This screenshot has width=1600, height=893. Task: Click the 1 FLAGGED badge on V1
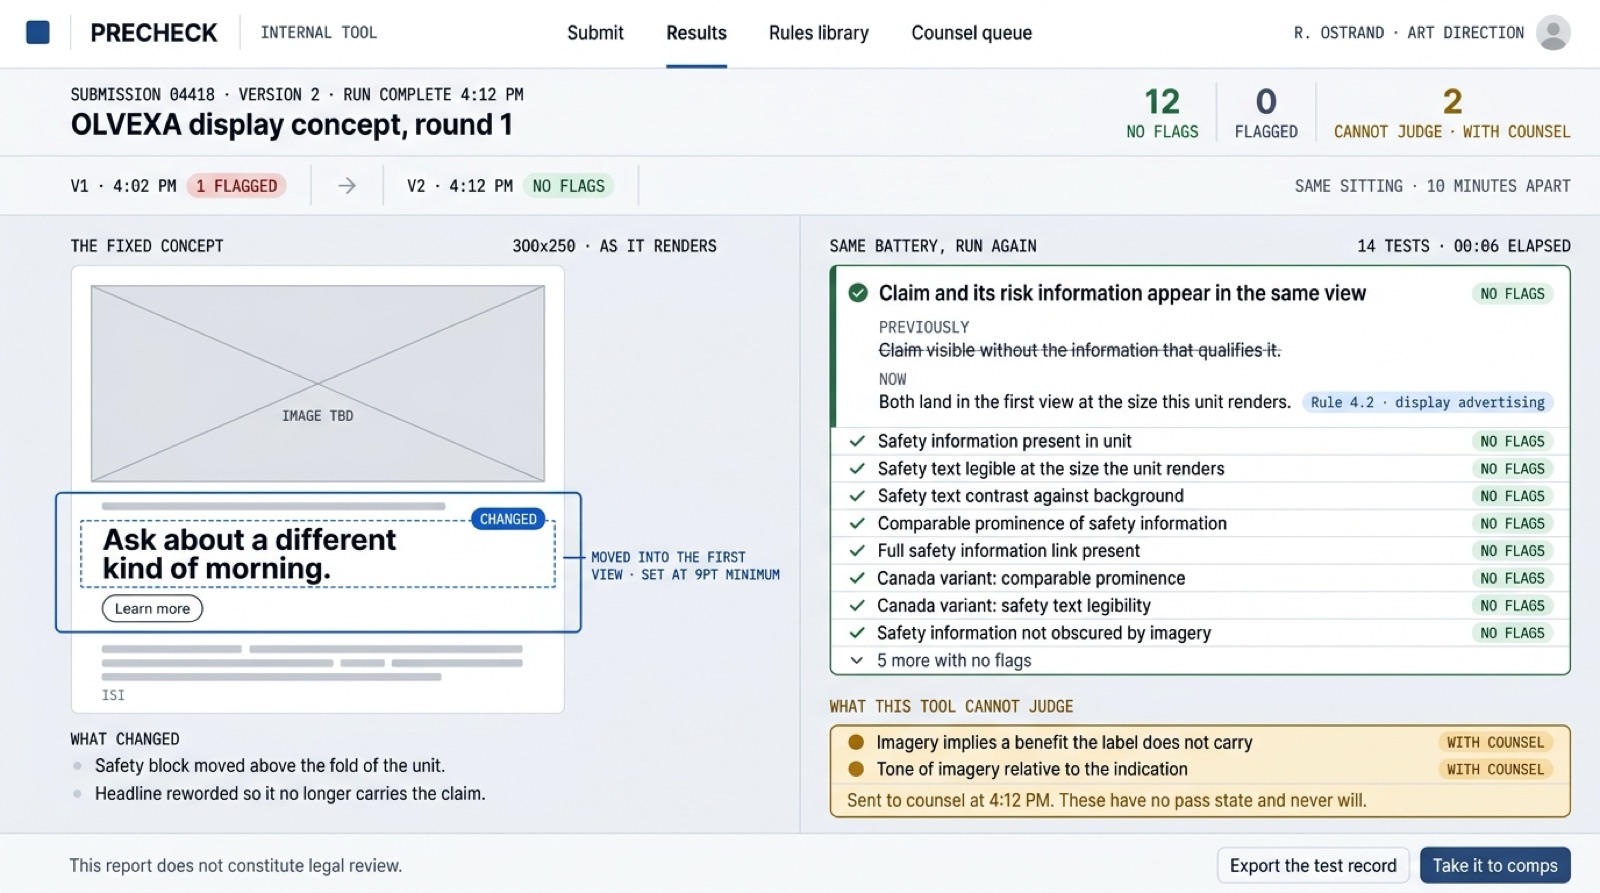tap(237, 186)
